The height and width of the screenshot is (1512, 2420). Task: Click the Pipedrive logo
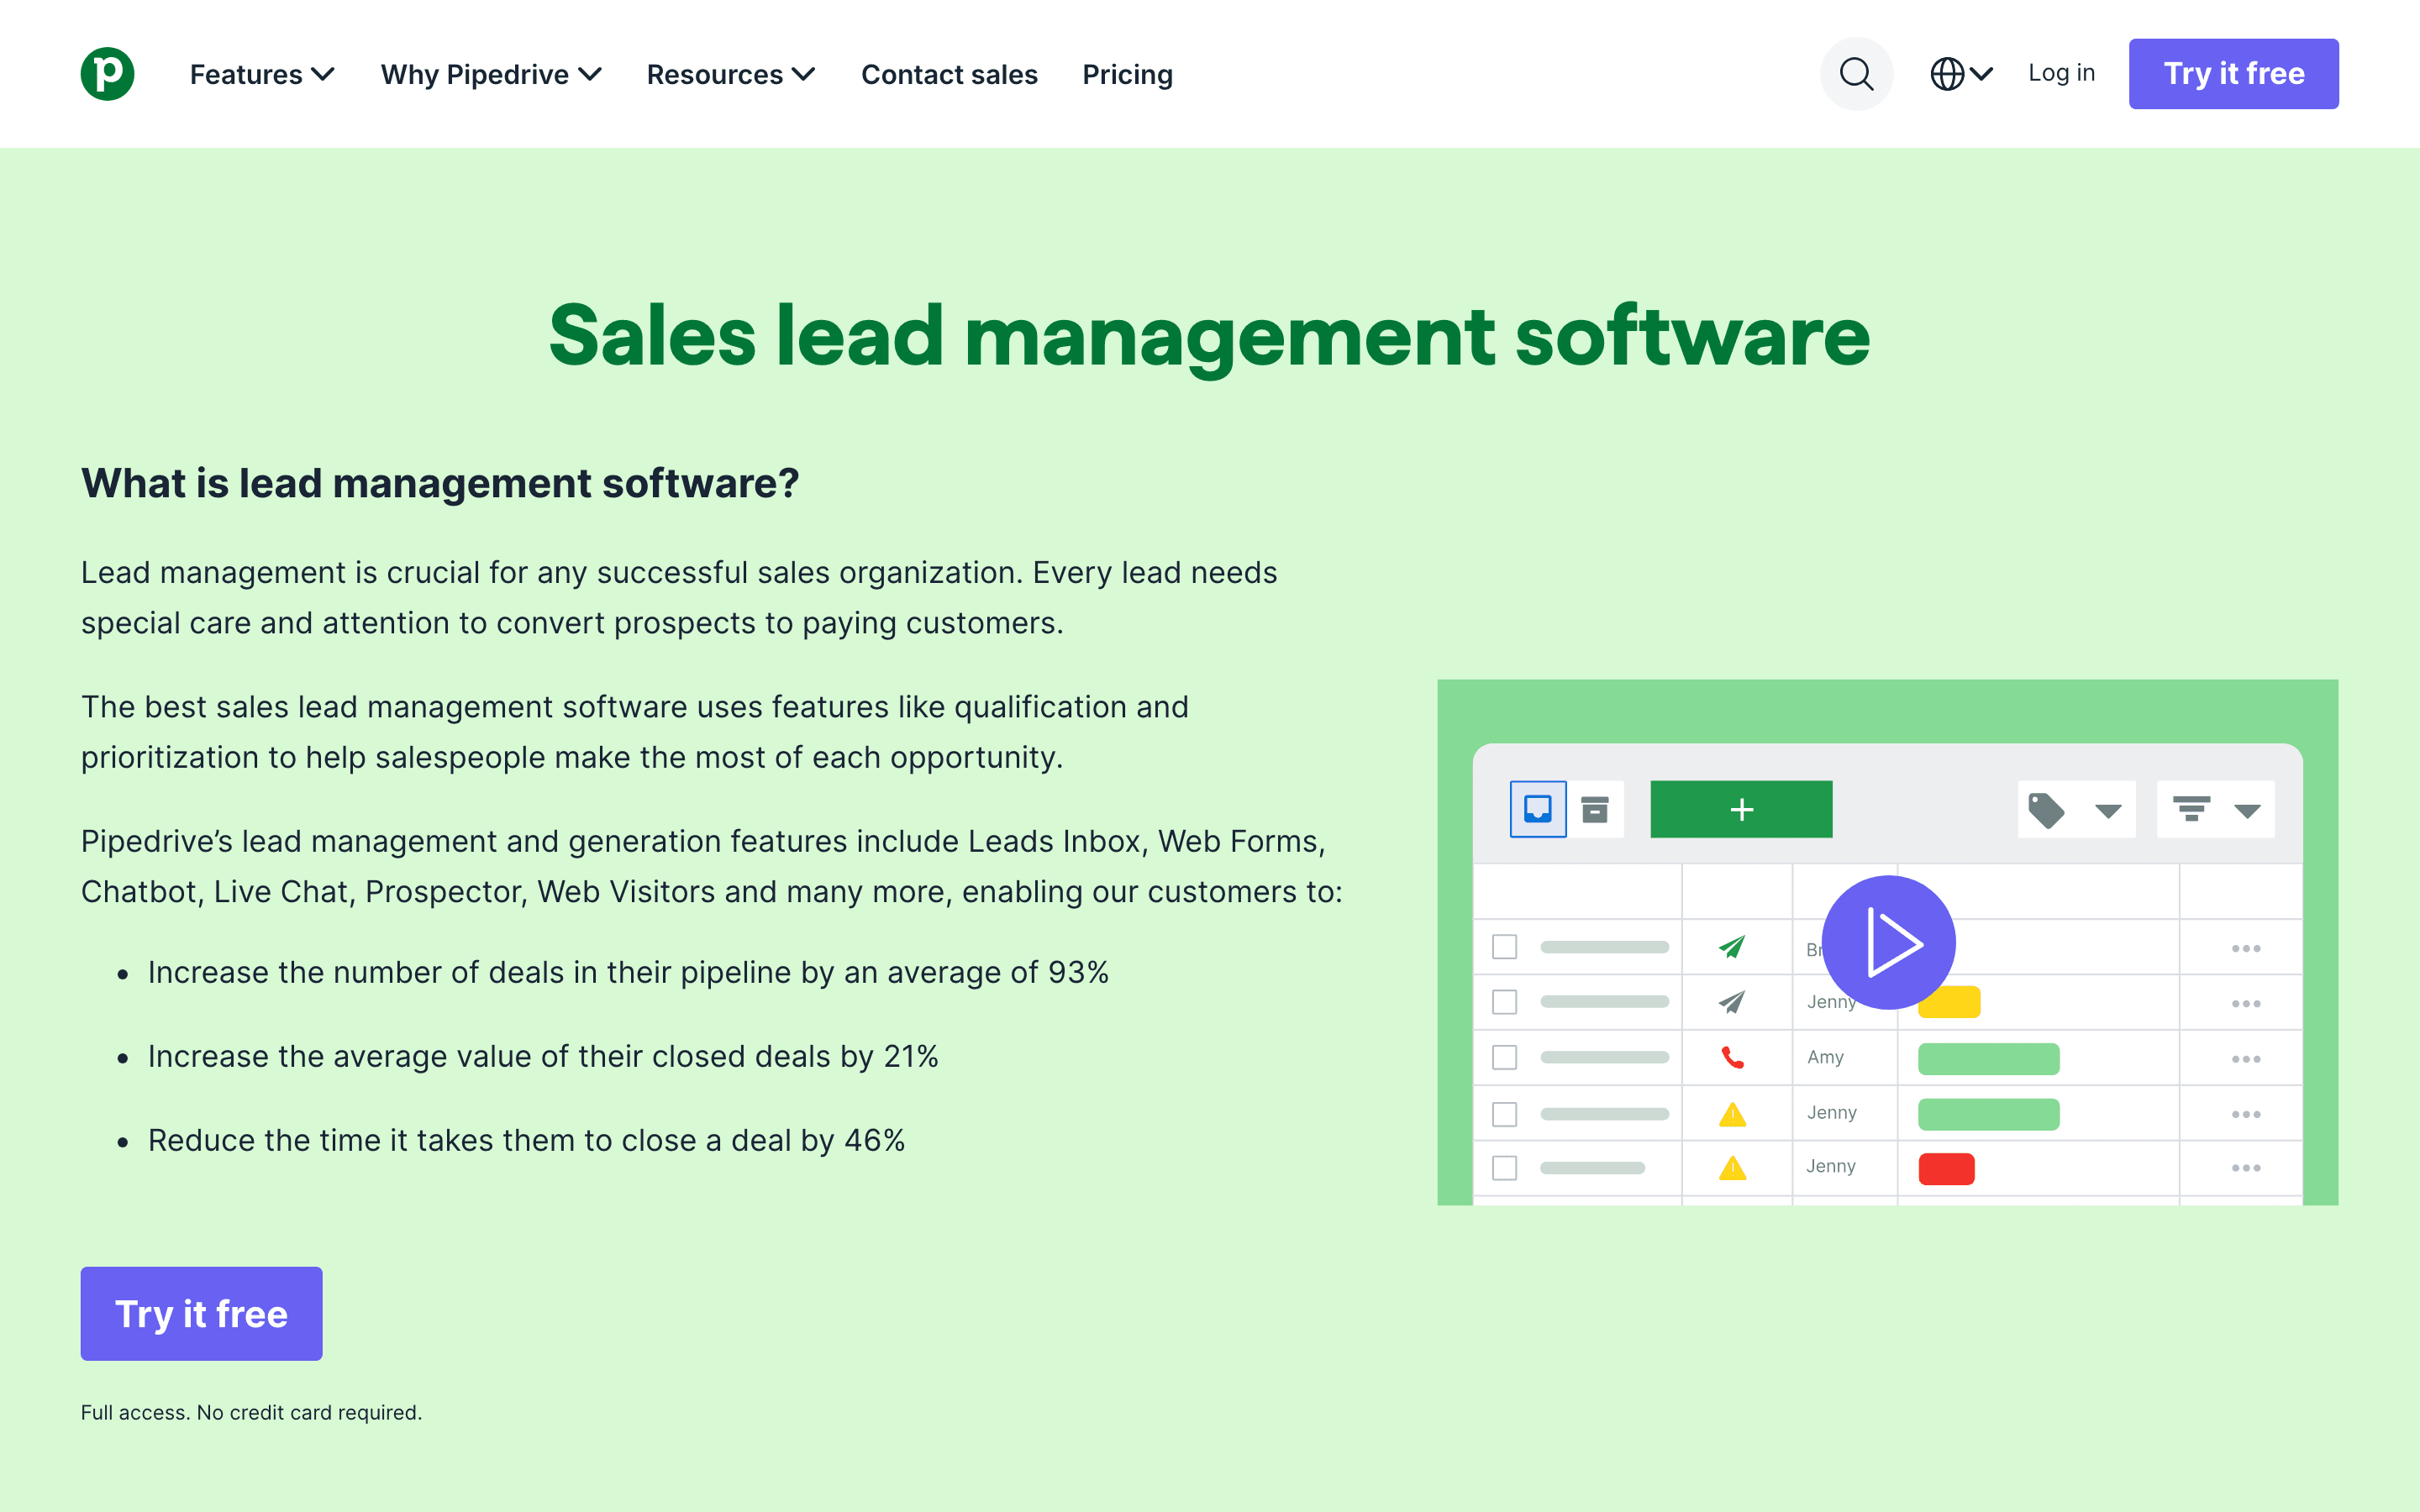coord(107,74)
